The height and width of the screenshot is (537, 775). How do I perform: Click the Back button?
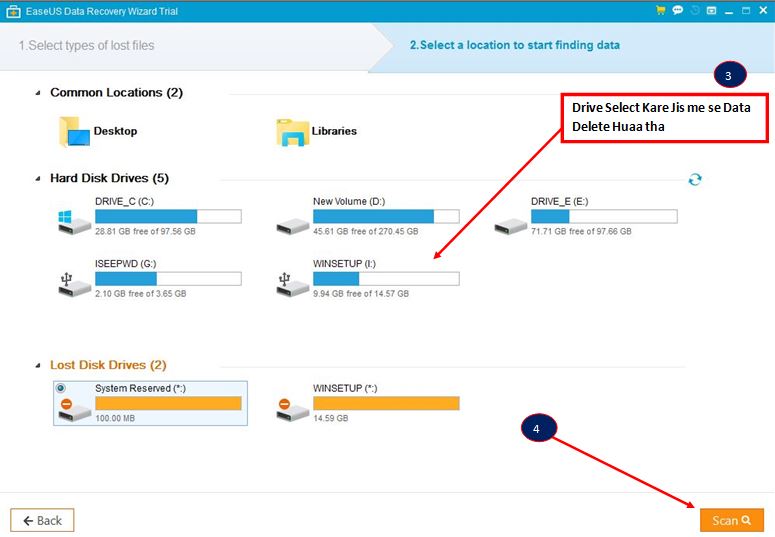(x=43, y=520)
